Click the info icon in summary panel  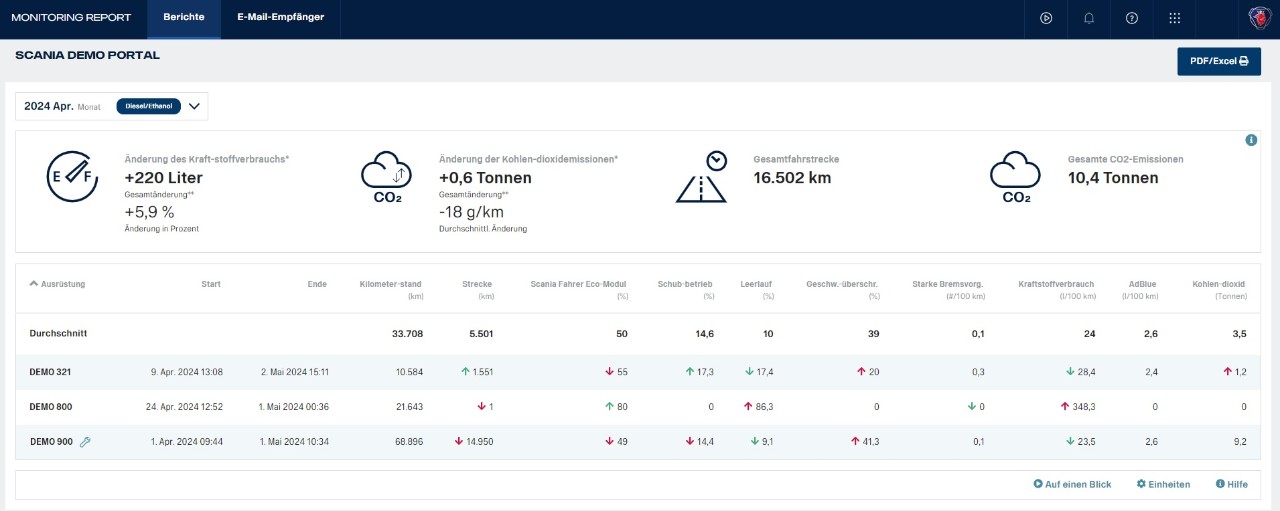click(1251, 140)
